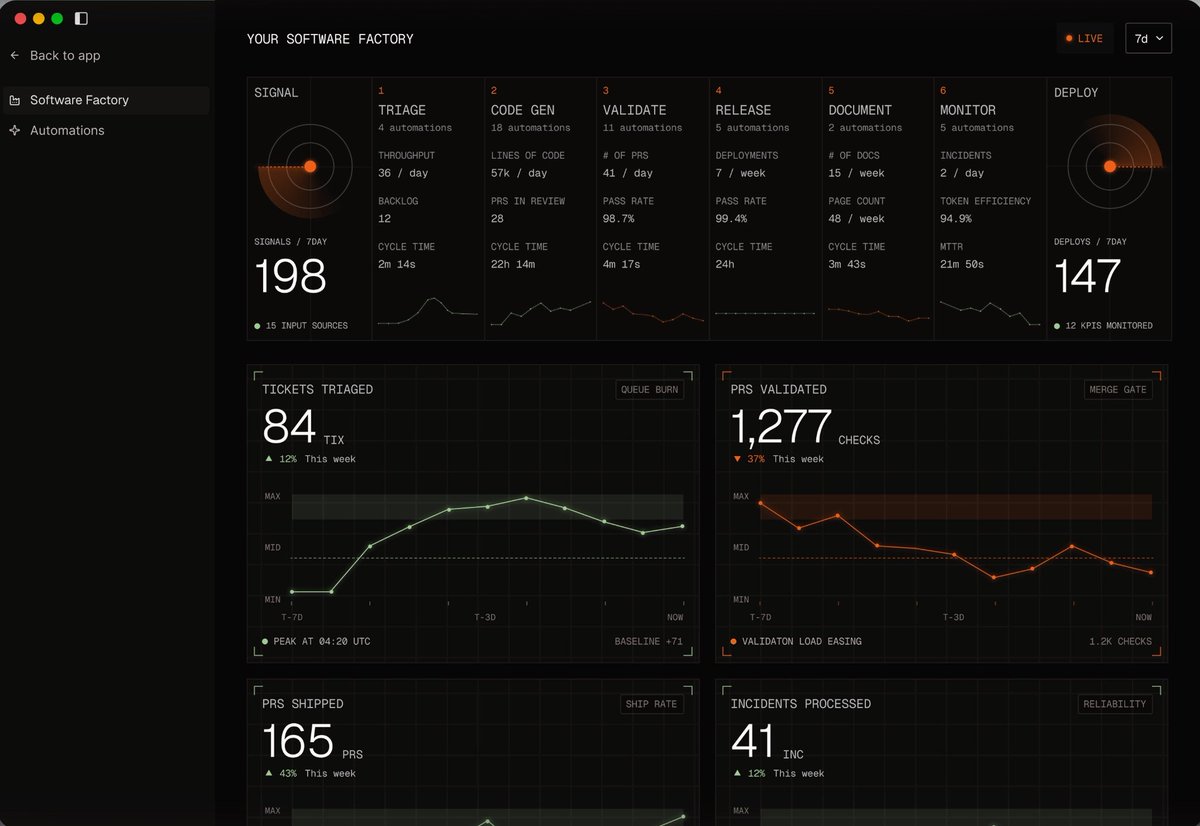
Task: Click the TRIAGE cycle time sparkline
Action: click(428, 311)
